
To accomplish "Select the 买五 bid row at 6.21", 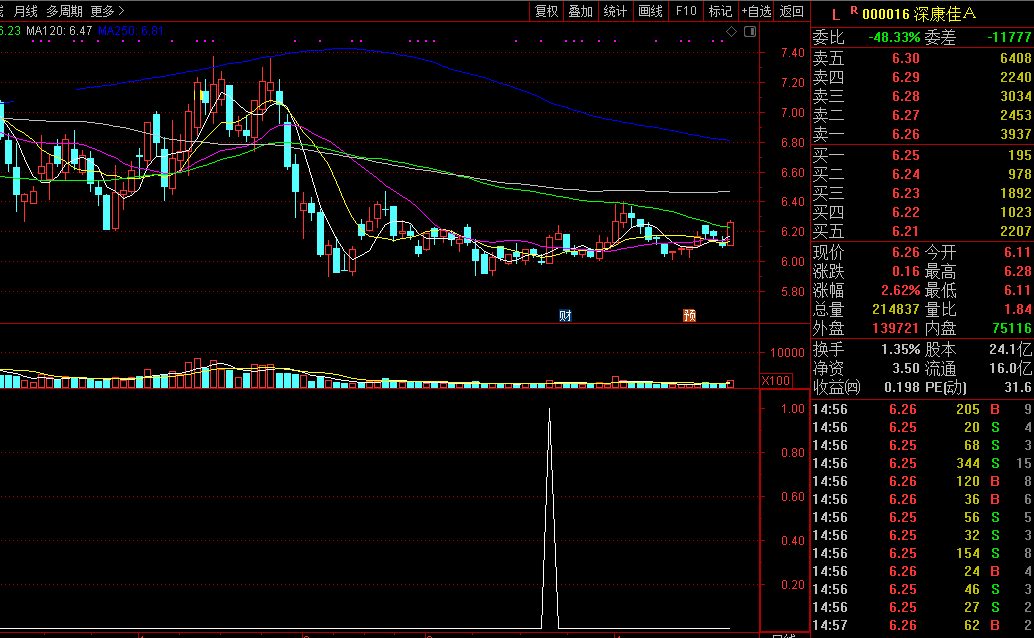I will point(922,232).
